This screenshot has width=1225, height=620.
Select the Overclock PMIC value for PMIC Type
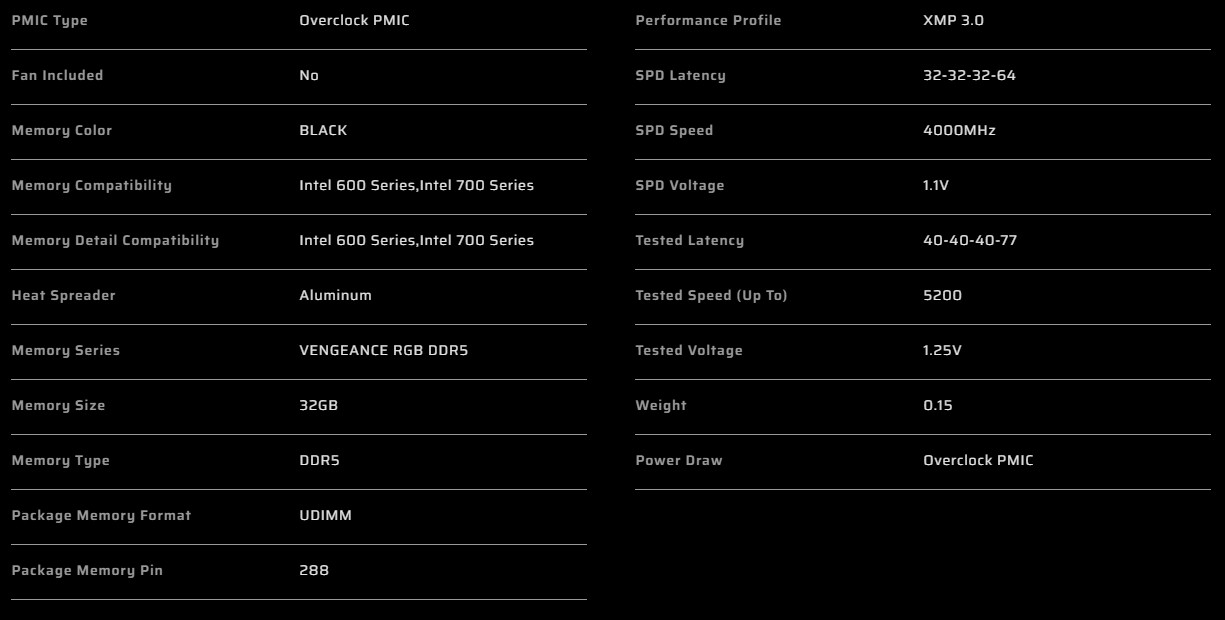(354, 21)
